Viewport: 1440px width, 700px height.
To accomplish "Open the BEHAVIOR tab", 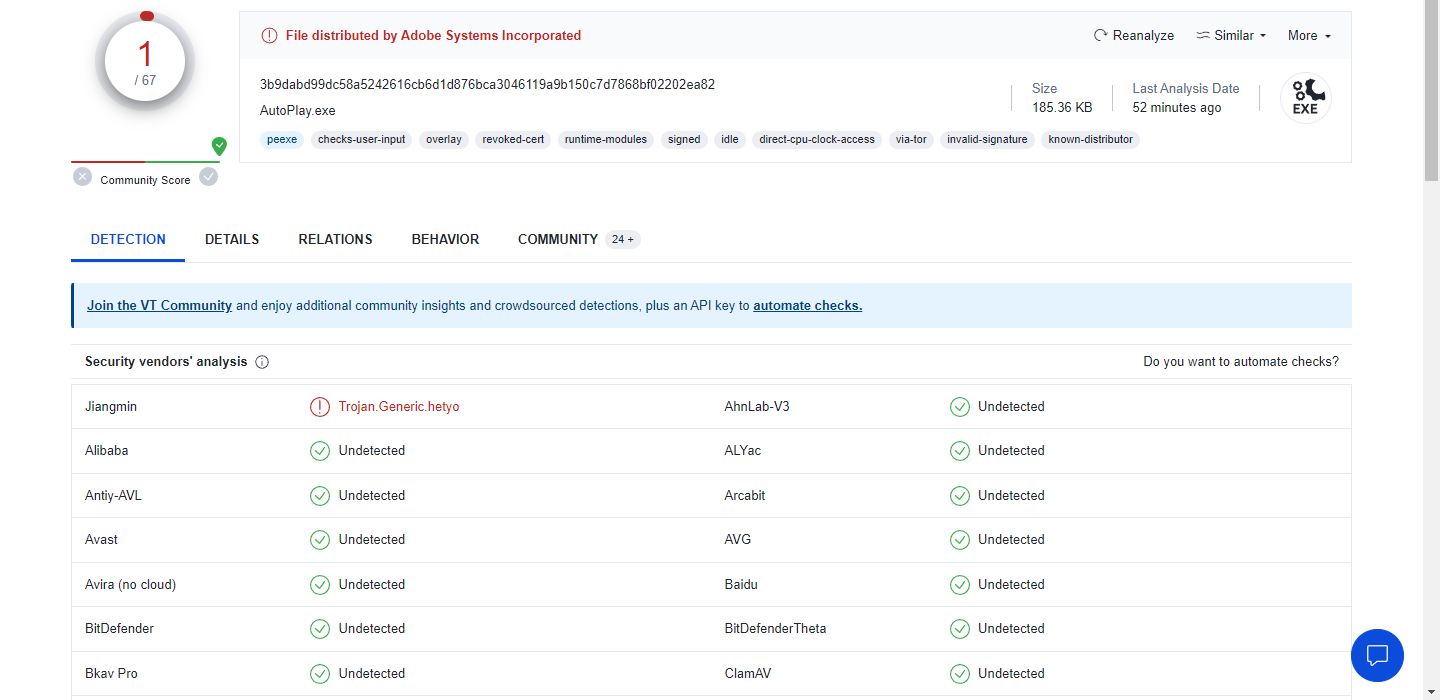I will tap(445, 239).
